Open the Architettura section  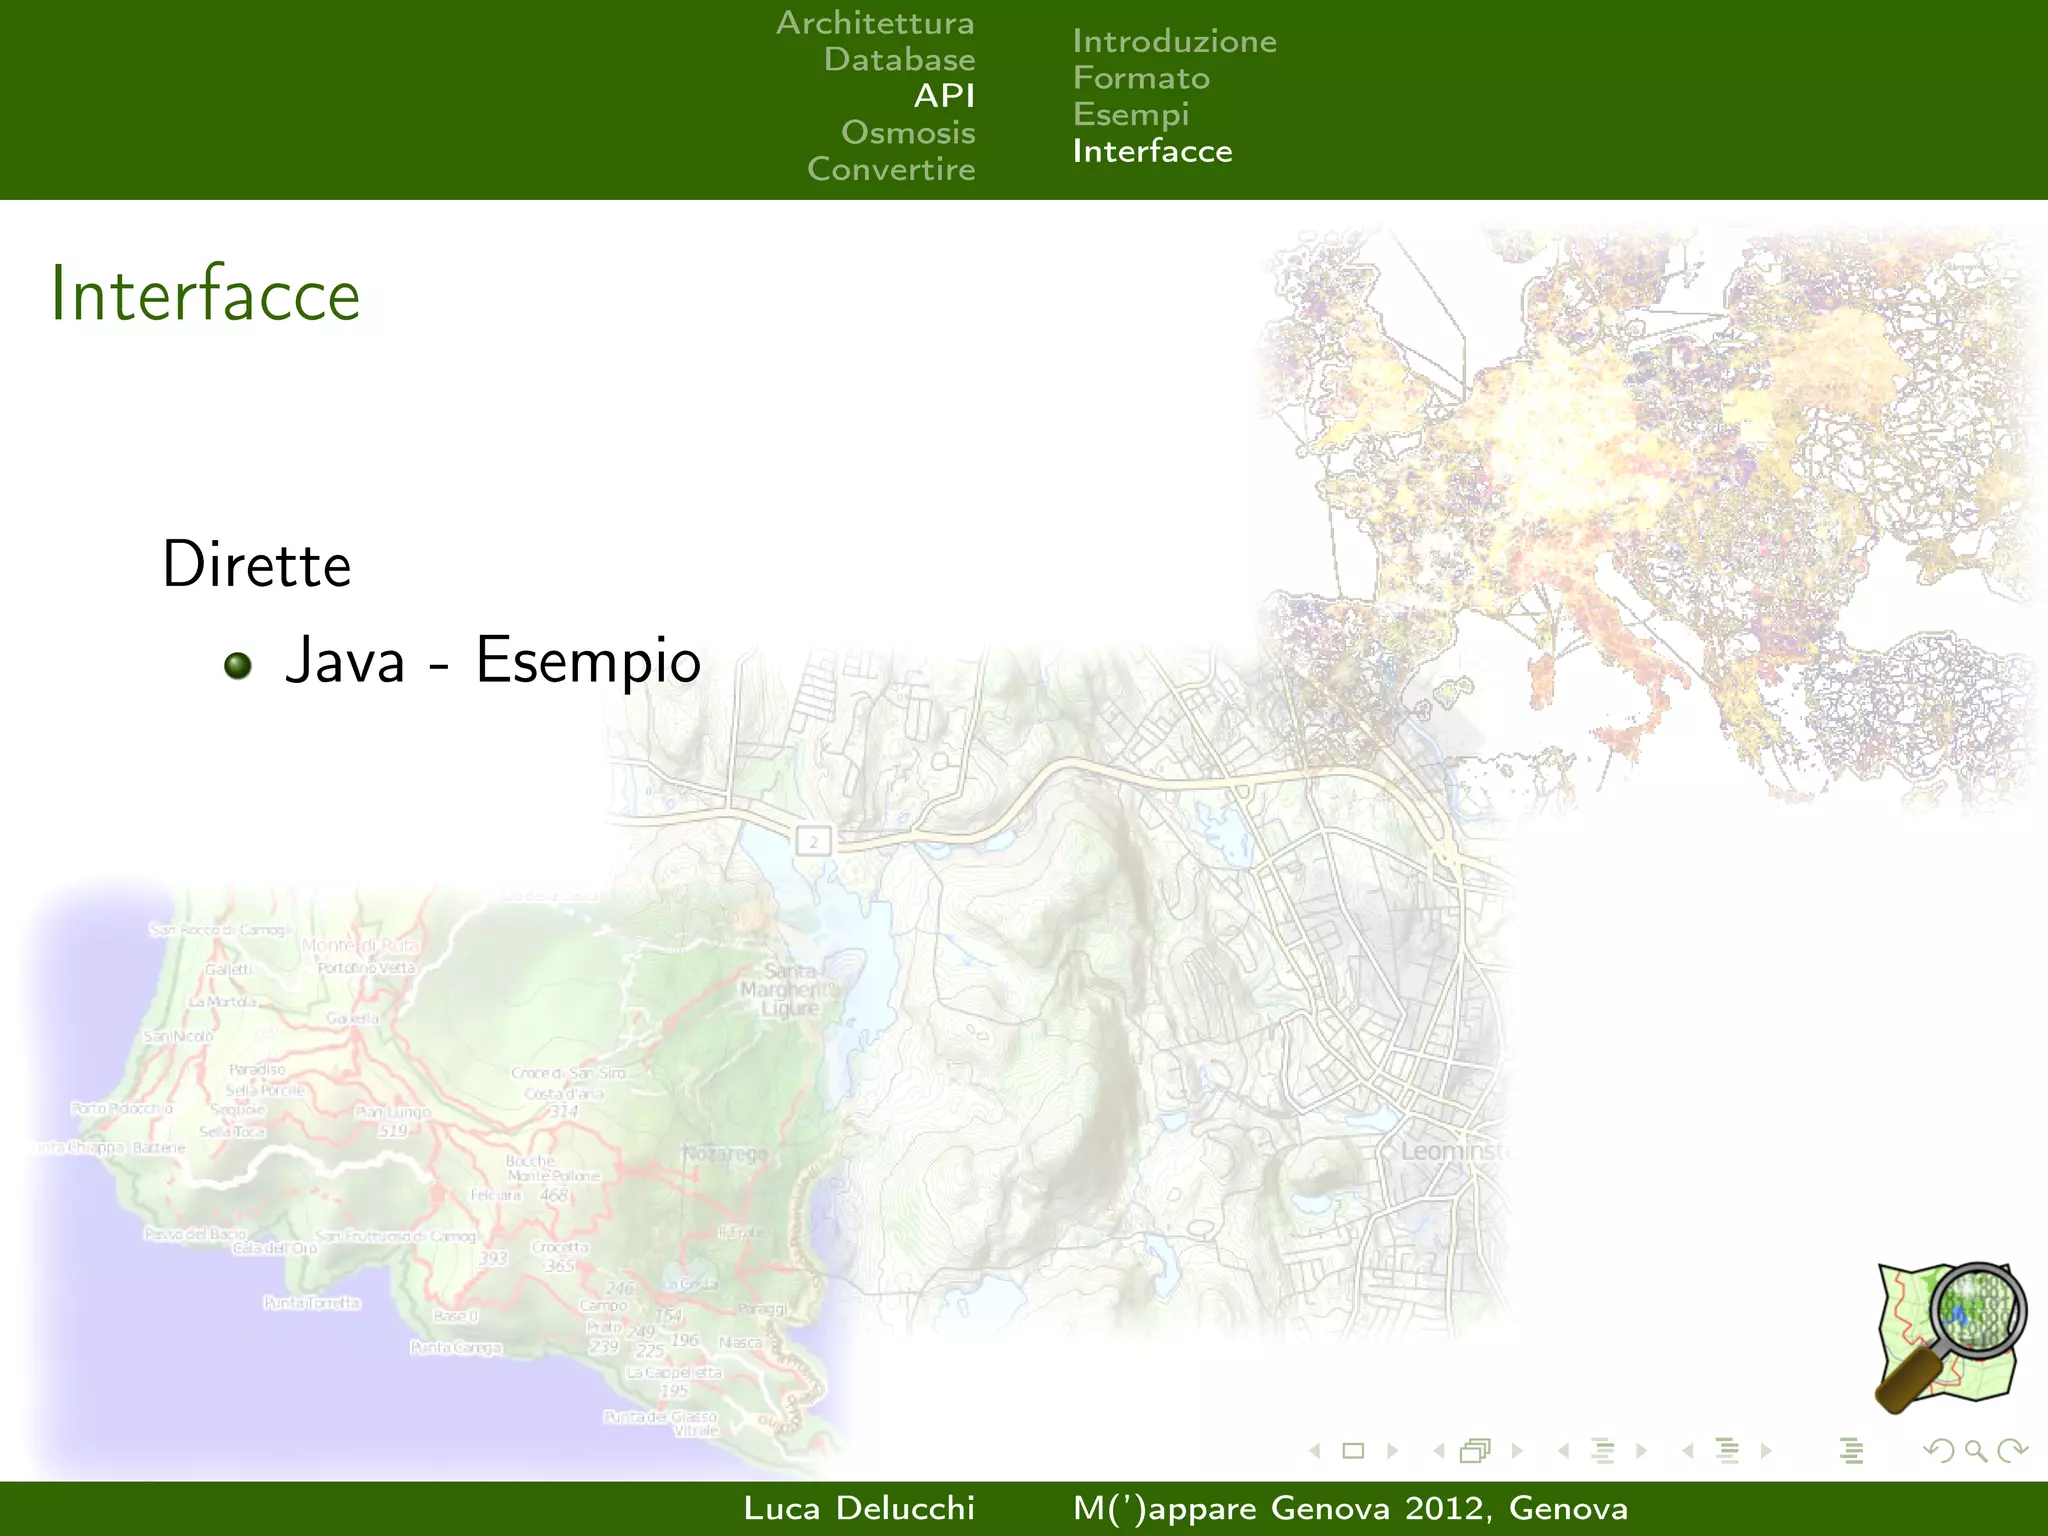(x=875, y=23)
